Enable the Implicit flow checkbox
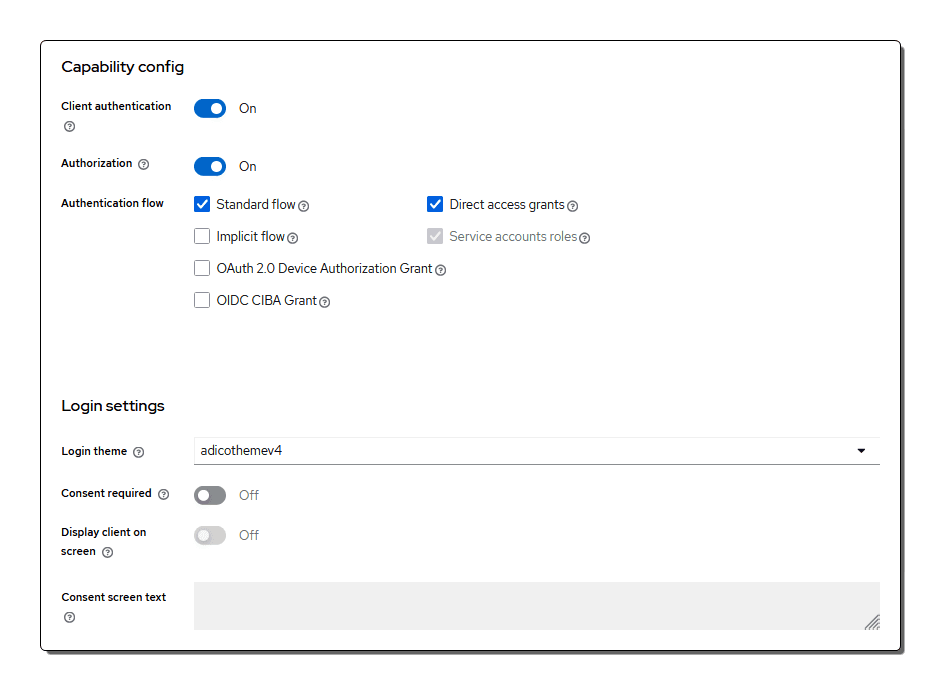940x690 pixels. [202, 237]
